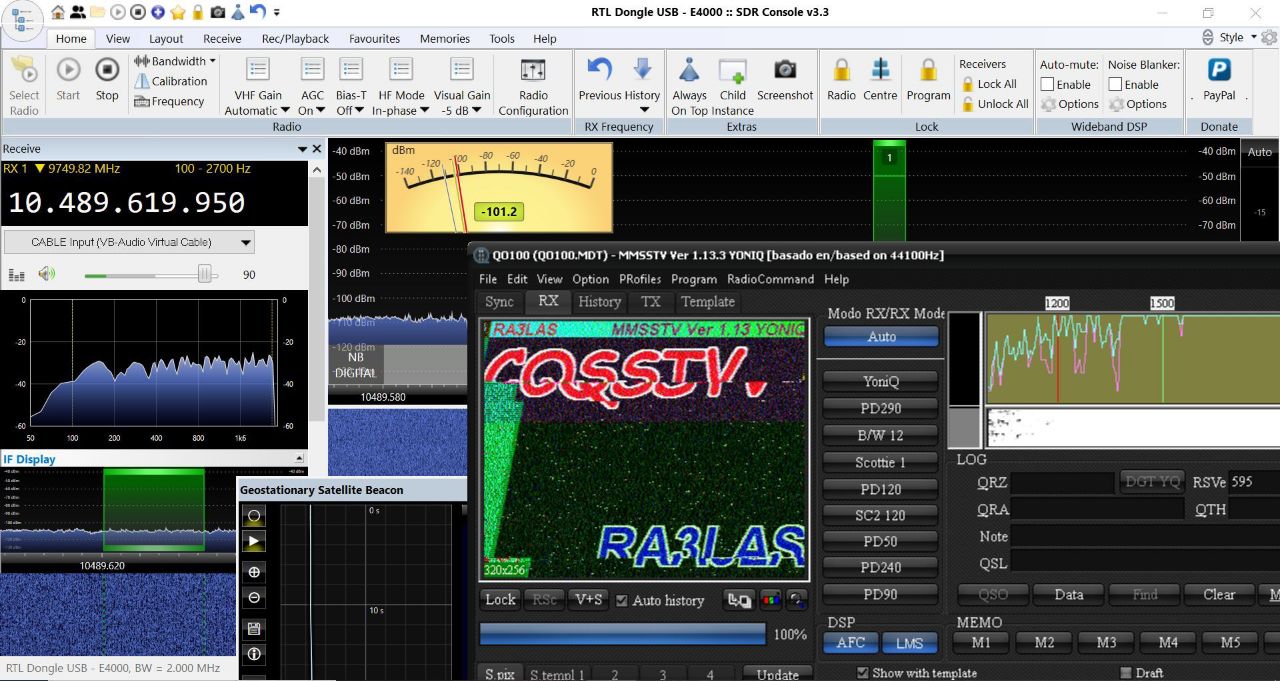
Task: Switch to the Rec/Playback ribbon tab
Action: (x=295, y=39)
